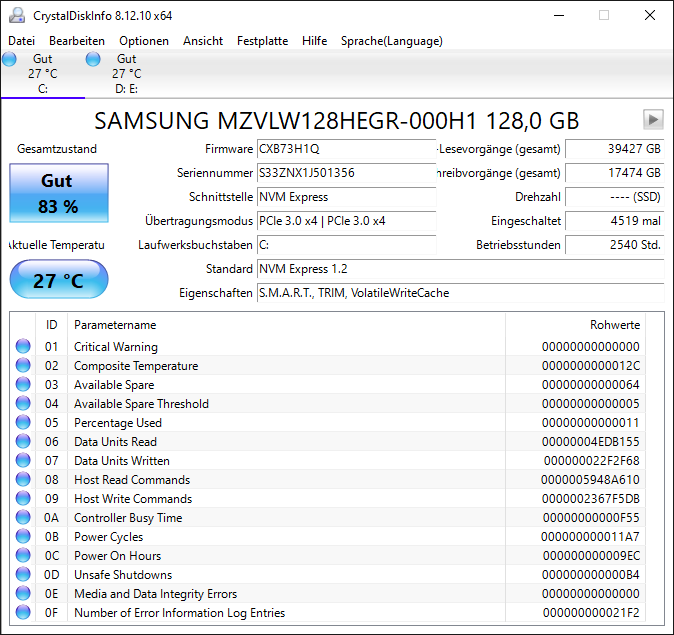Image resolution: width=674 pixels, height=635 pixels.
Task: Click the ID column header
Action: [x=52, y=325]
